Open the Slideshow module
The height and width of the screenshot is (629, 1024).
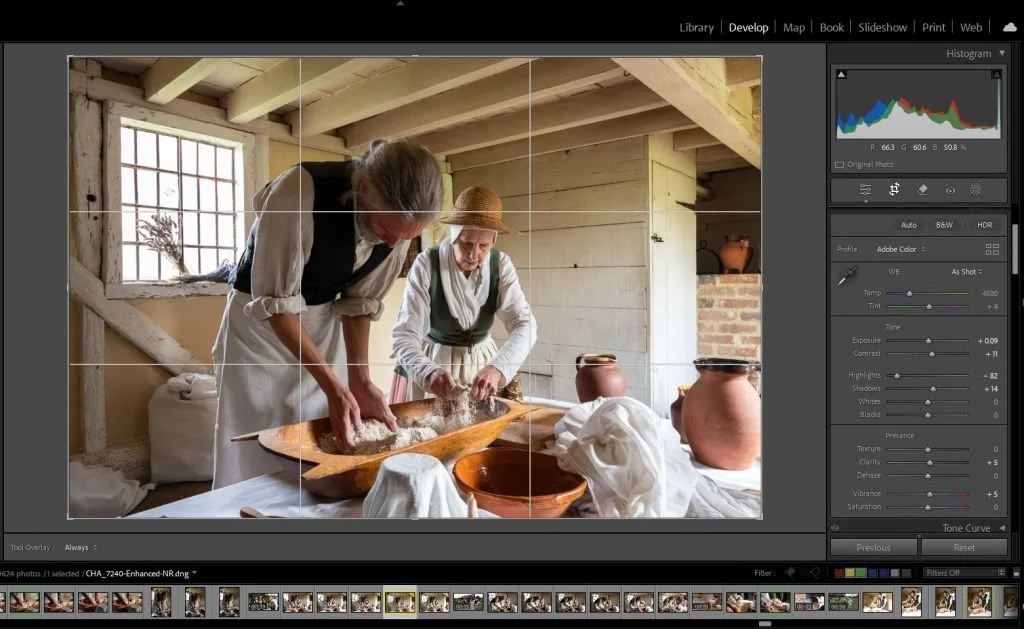[882, 27]
